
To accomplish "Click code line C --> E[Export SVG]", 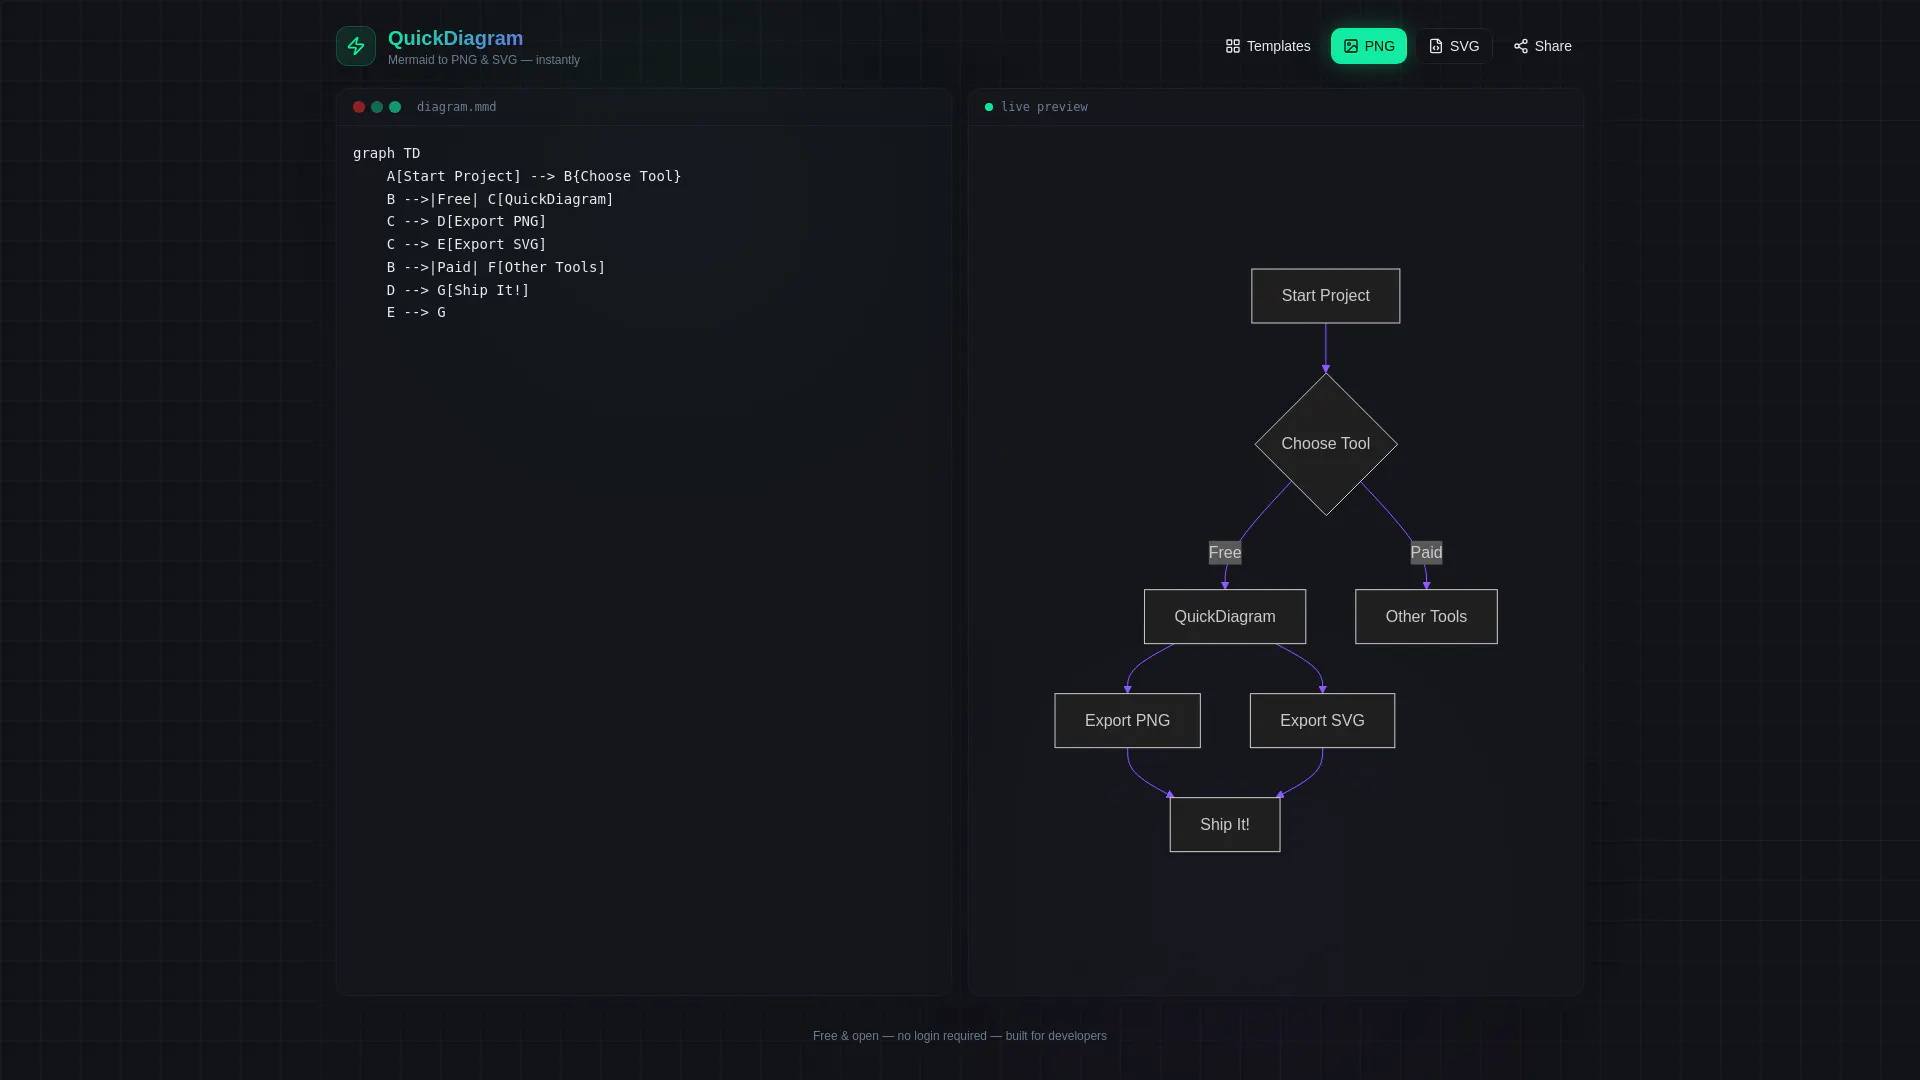I will (467, 244).
